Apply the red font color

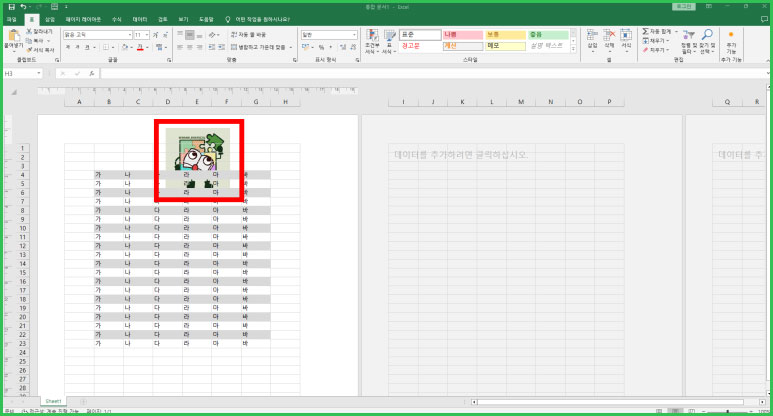pyautogui.click(x=140, y=47)
